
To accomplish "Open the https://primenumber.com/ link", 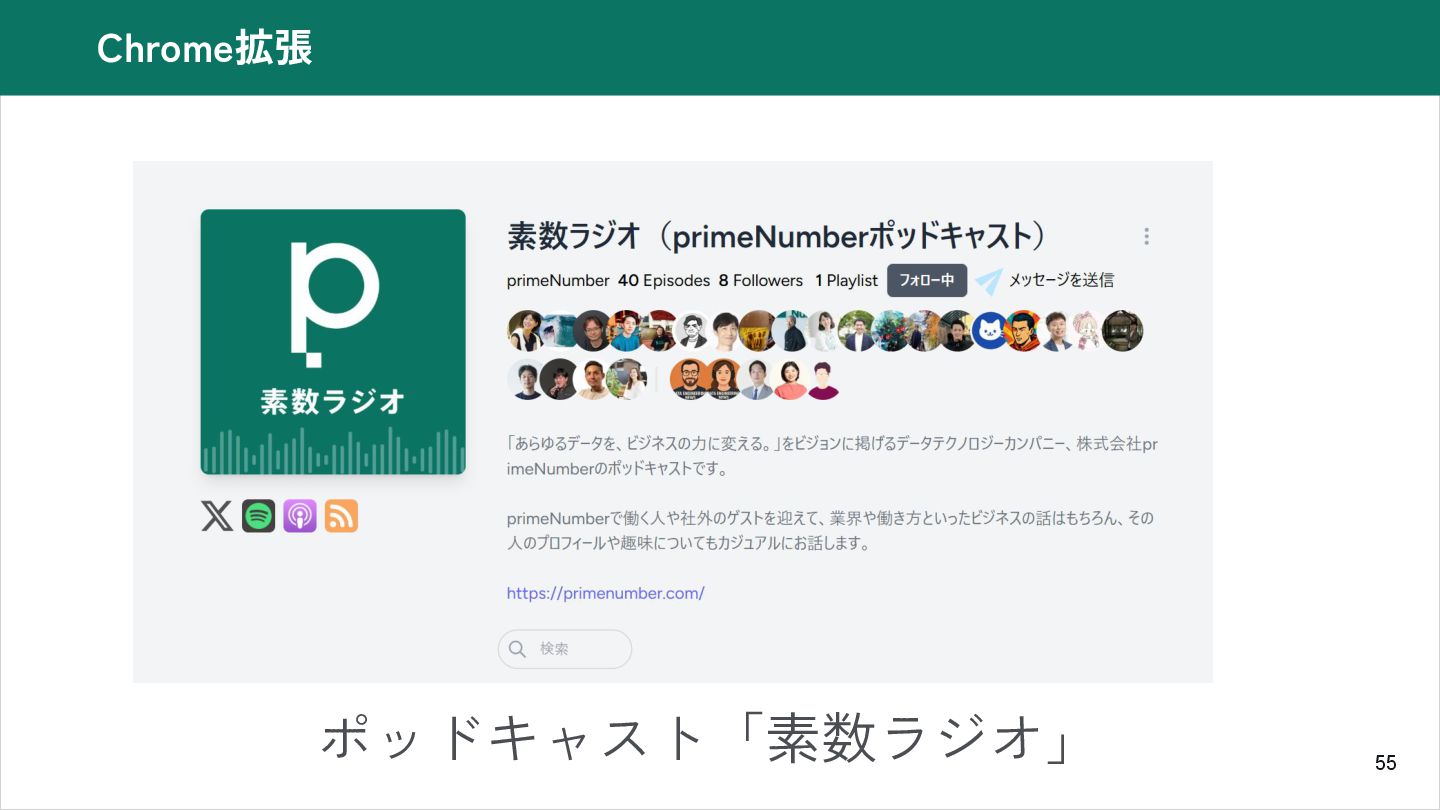I will [606, 593].
